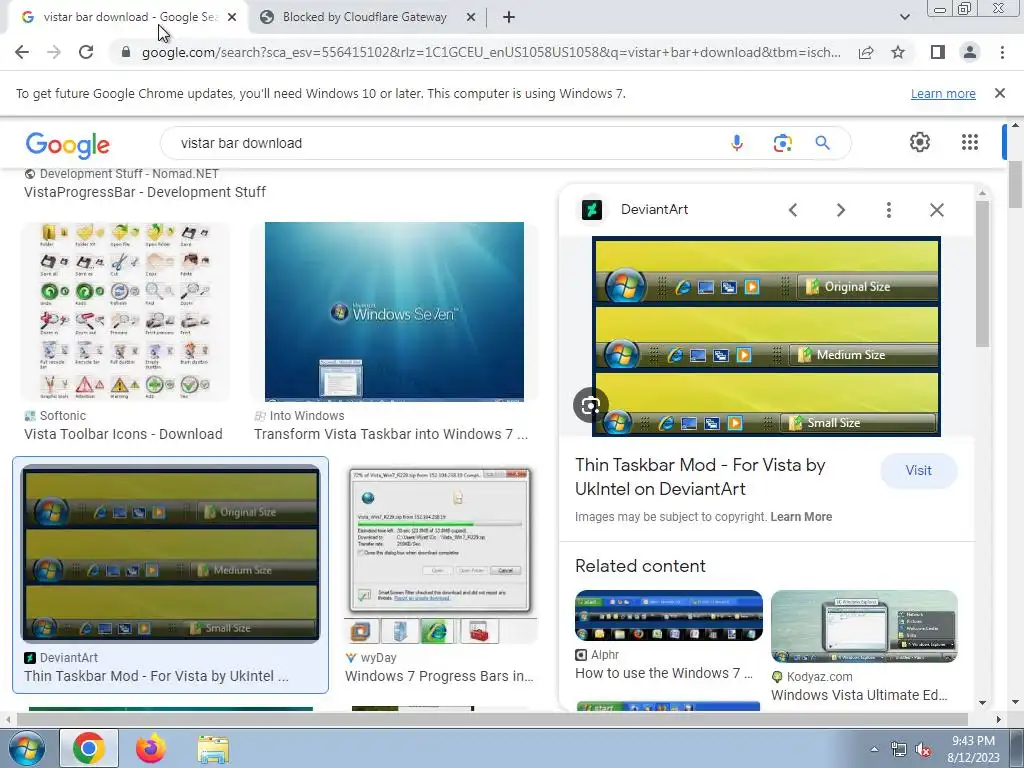This screenshot has height=768, width=1024.
Task: Open Alphr related content thumbnail
Action: coord(669,616)
